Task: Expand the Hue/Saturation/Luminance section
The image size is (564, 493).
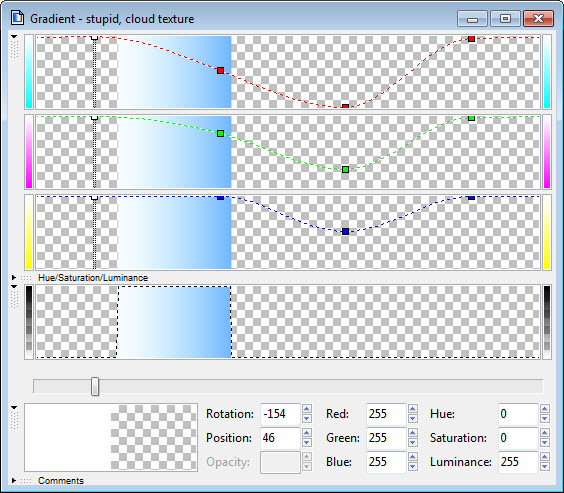Action: point(14,277)
